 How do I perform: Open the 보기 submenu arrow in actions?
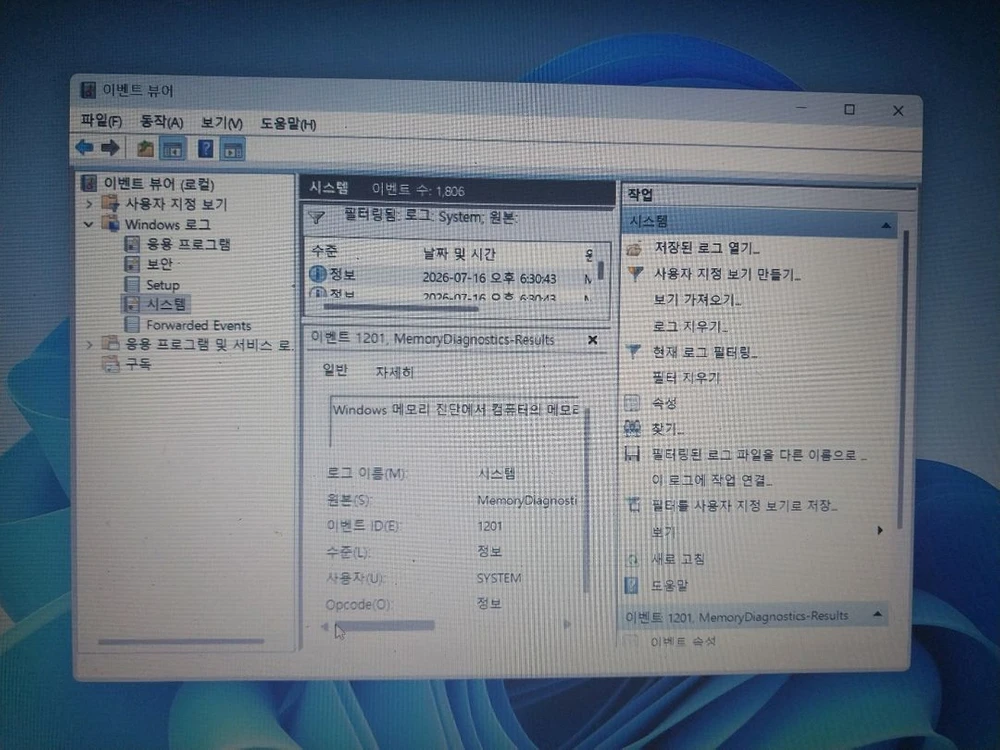[x=880, y=530]
